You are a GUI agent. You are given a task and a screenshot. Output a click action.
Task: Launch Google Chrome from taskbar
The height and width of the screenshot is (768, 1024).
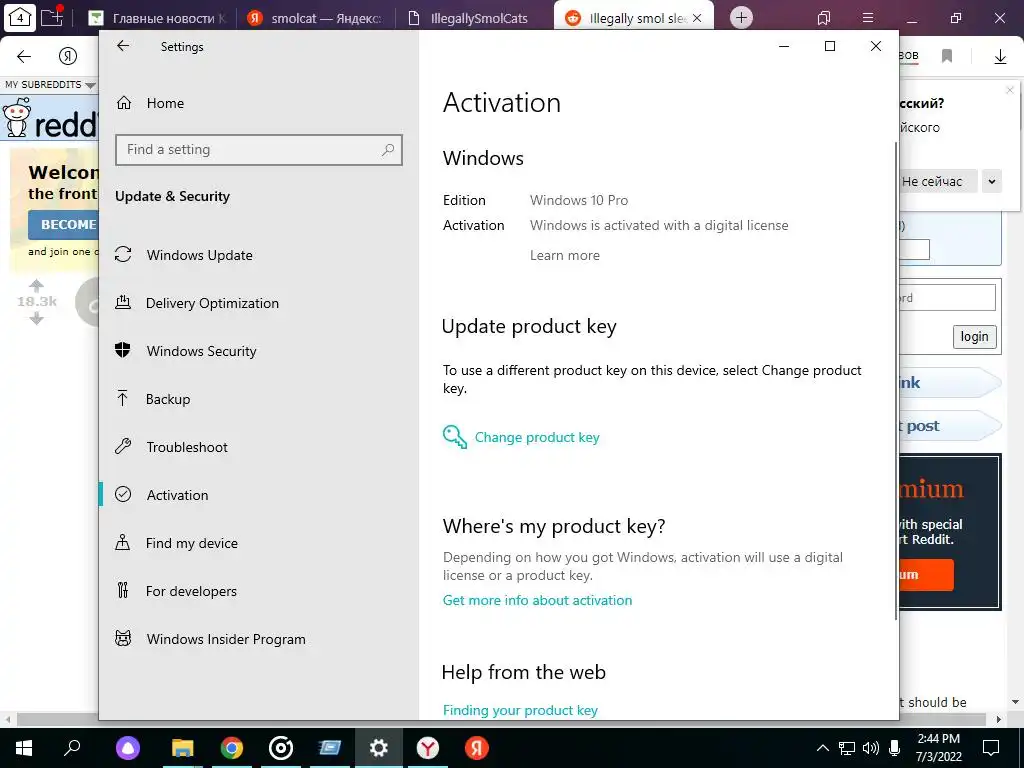232,748
